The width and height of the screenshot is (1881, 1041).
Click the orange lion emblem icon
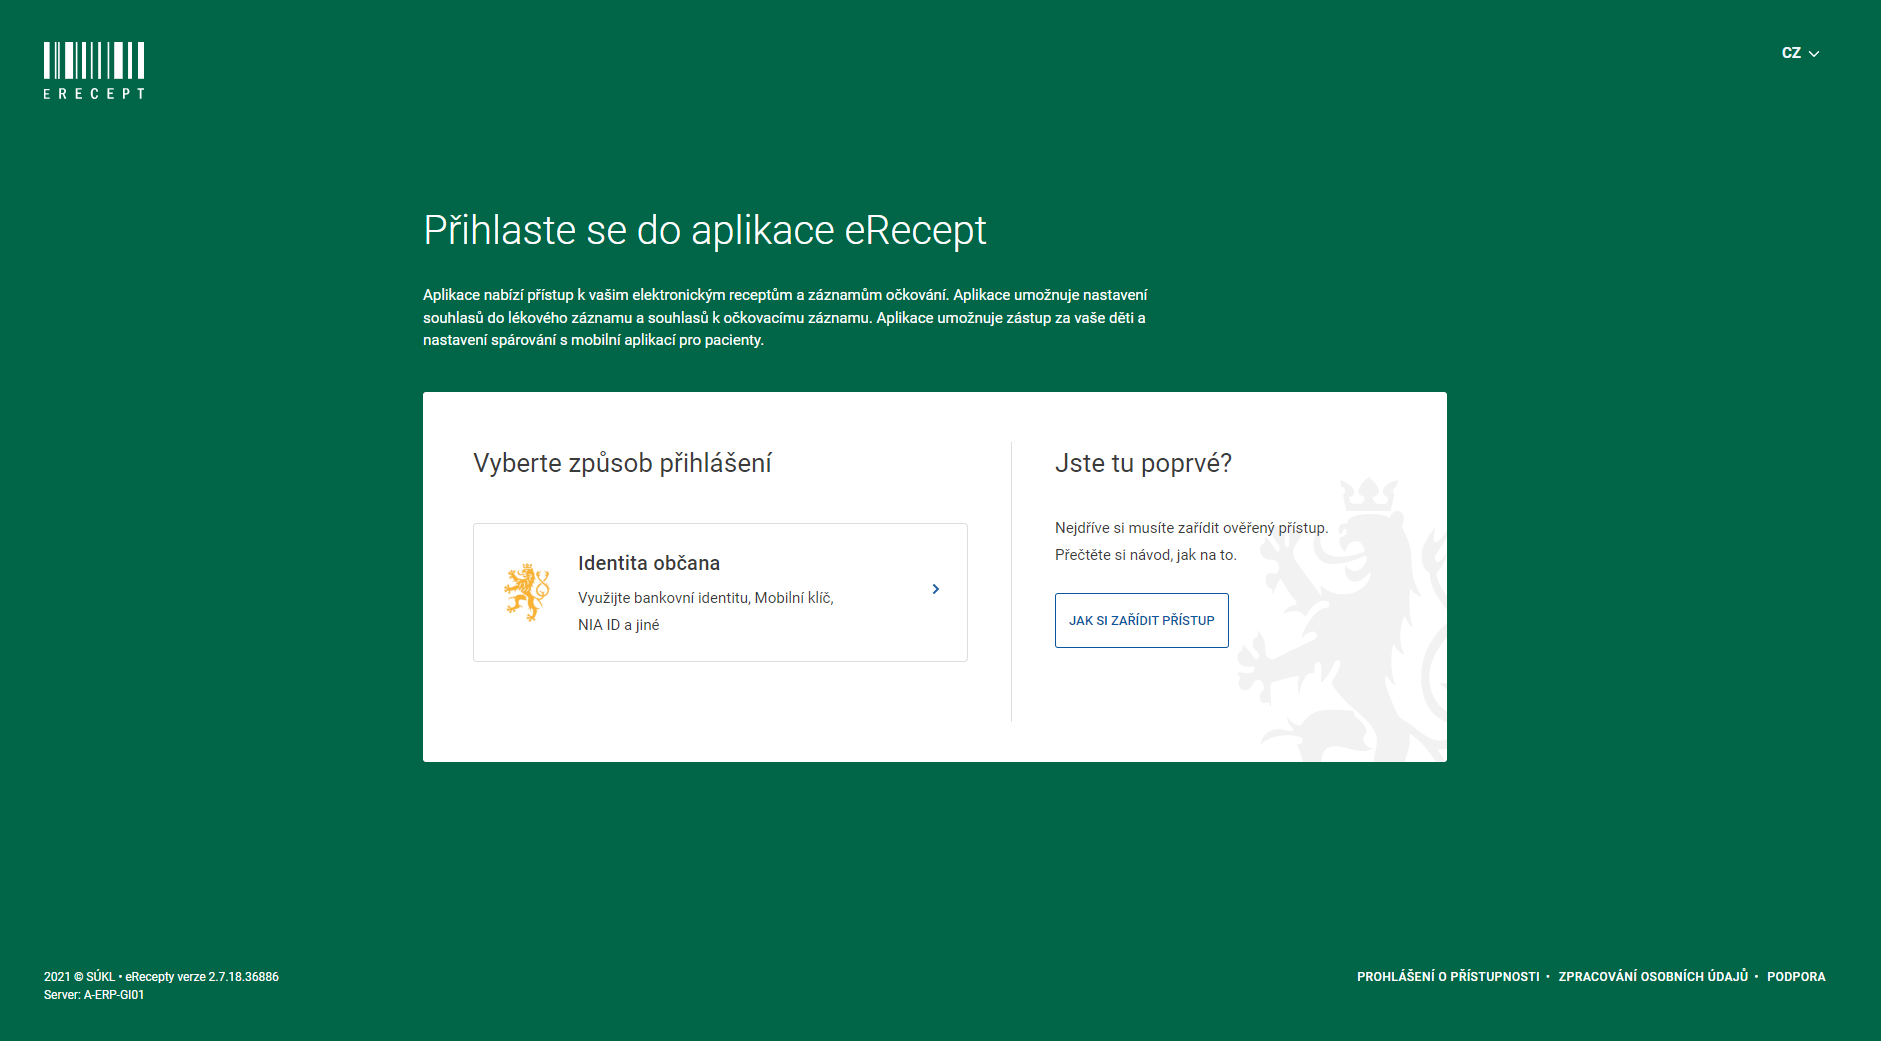coord(527,592)
